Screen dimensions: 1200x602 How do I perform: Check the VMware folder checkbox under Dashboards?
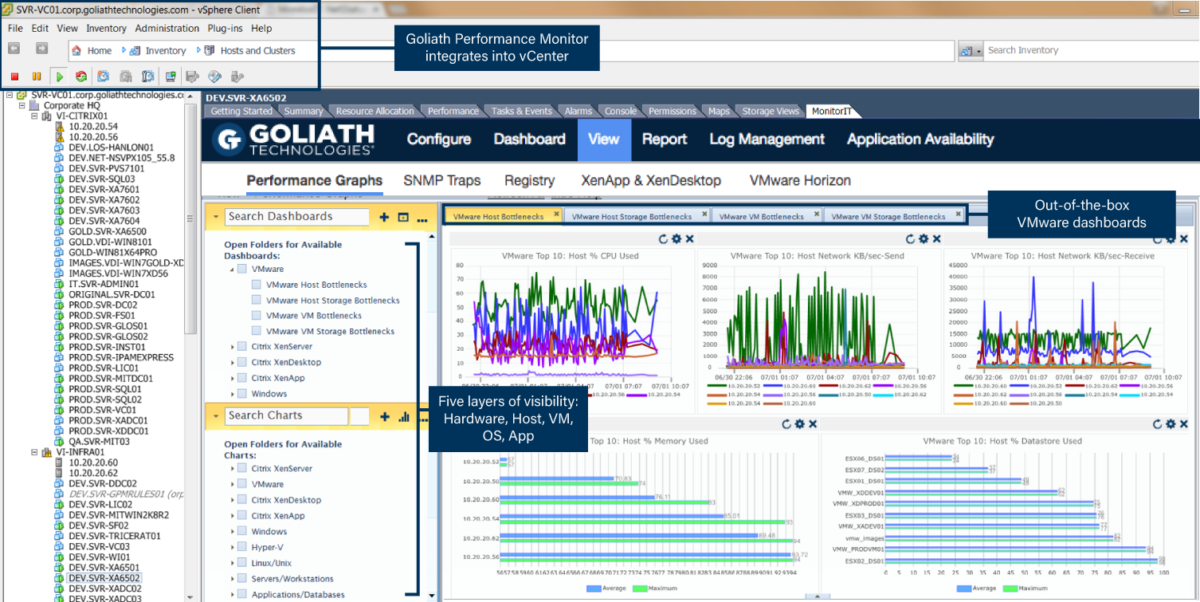tap(240, 269)
